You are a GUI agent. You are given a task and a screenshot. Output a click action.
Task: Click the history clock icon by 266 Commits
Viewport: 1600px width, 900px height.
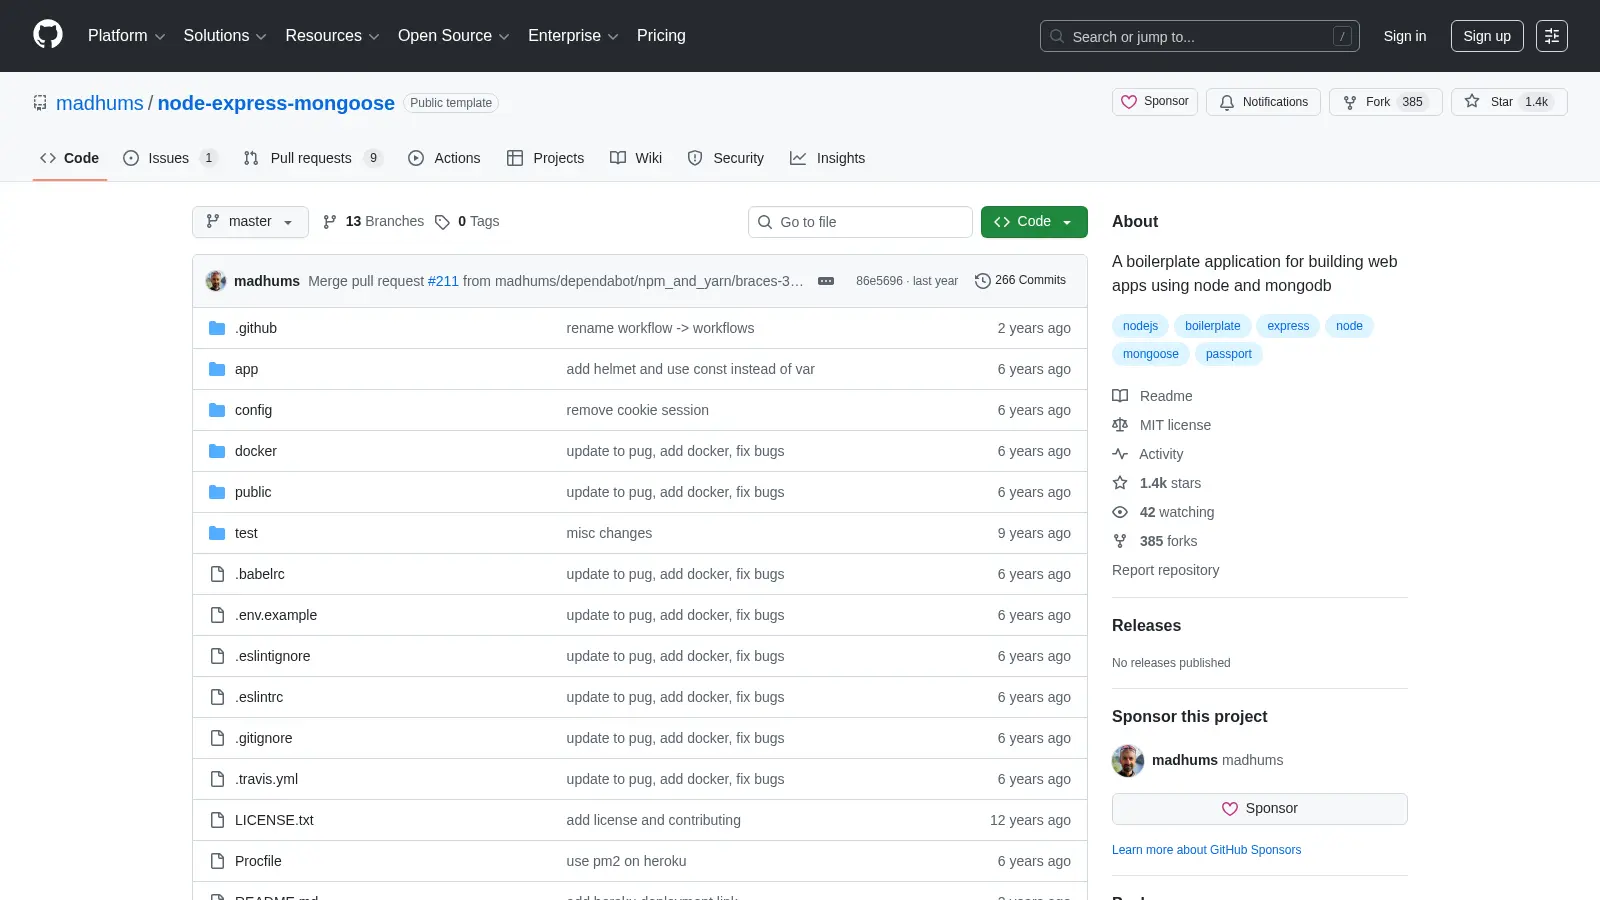(983, 281)
